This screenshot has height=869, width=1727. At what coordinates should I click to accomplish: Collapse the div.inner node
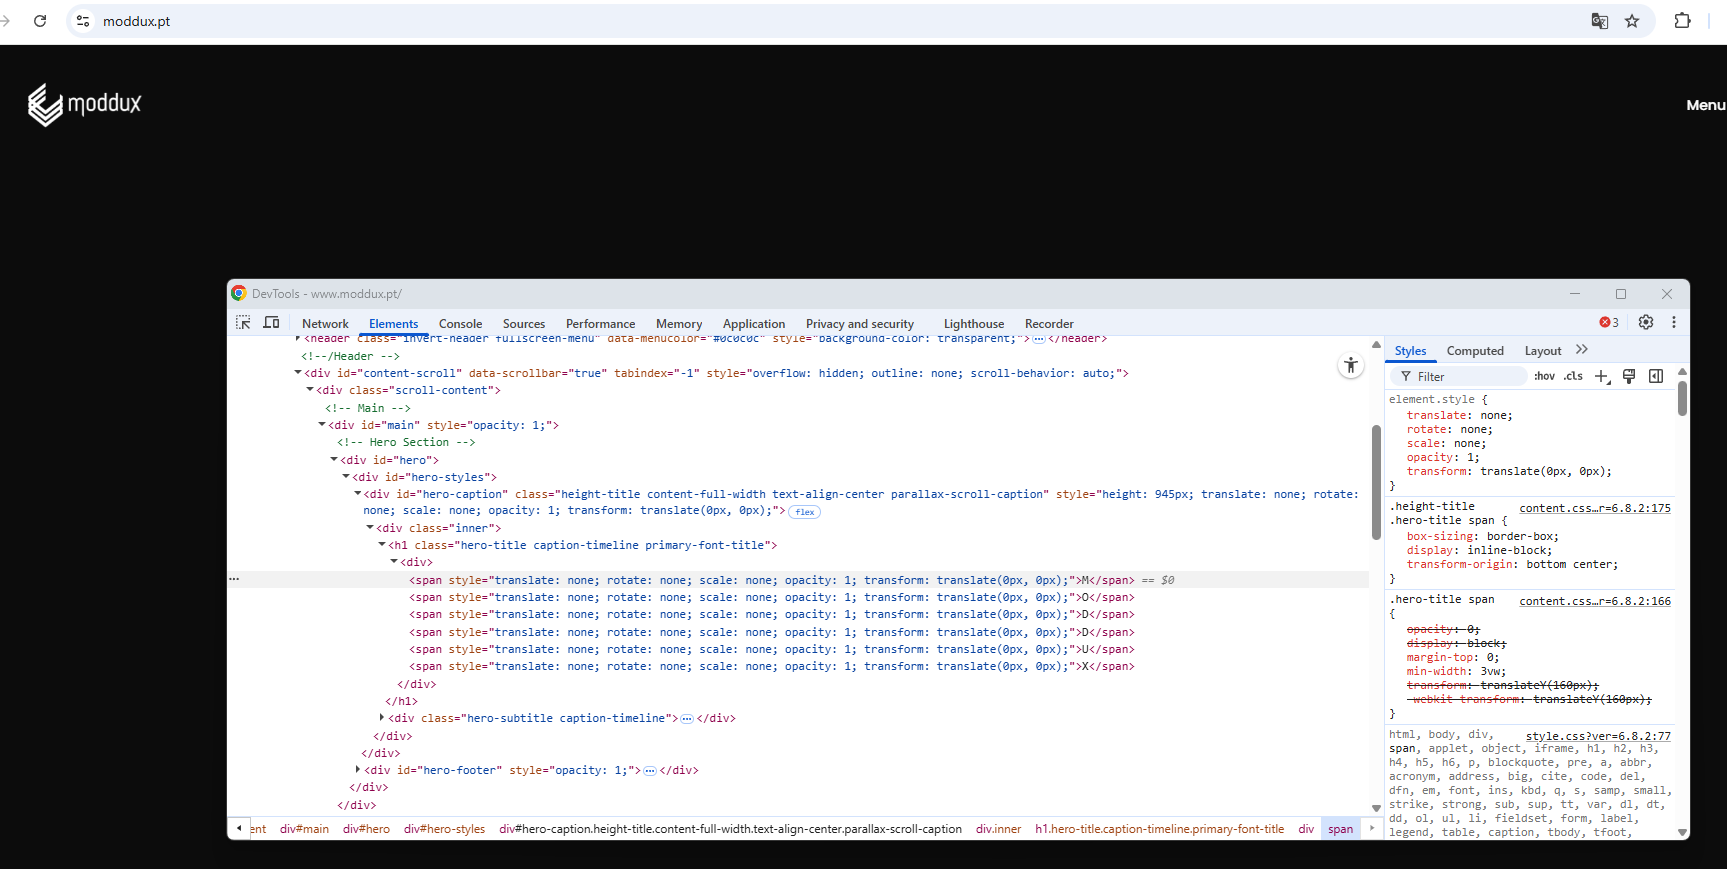click(370, 528)
